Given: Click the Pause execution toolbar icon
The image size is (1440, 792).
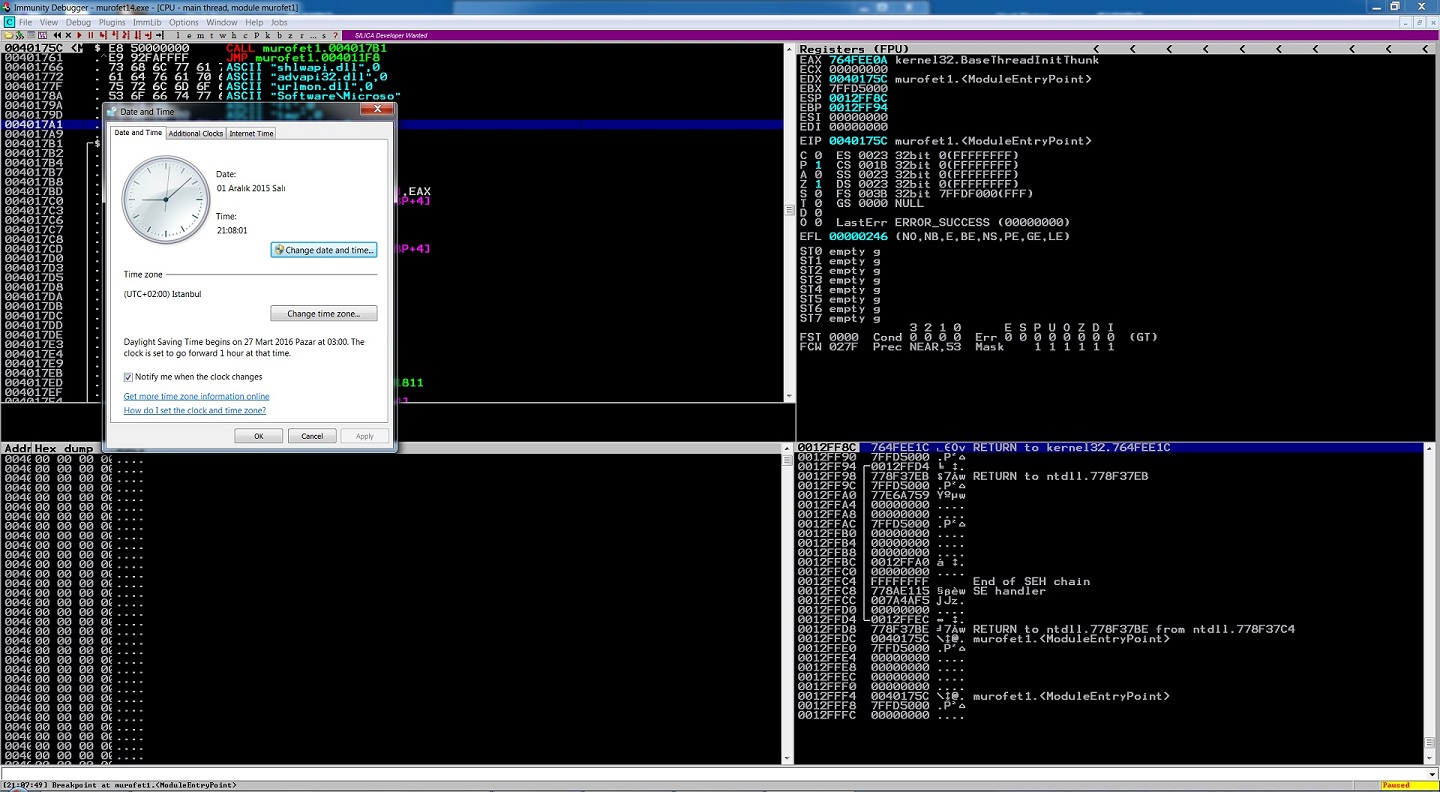Looking at the screenshot, I should click(x=90, y=35).
